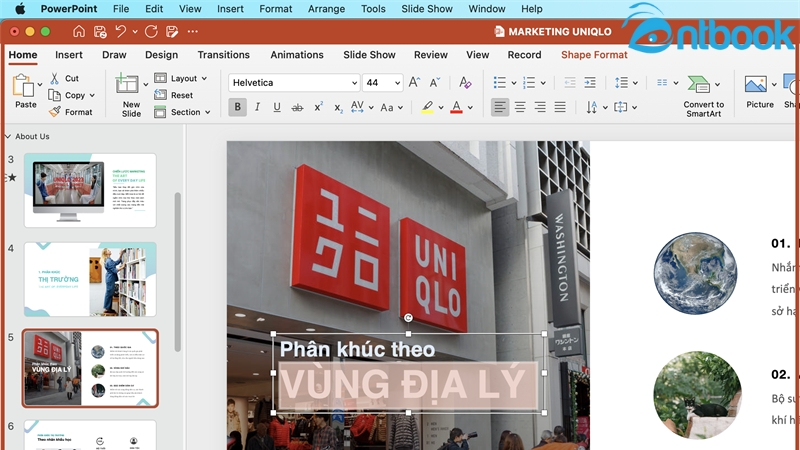Toggle Italic formatting

point(257,107)
